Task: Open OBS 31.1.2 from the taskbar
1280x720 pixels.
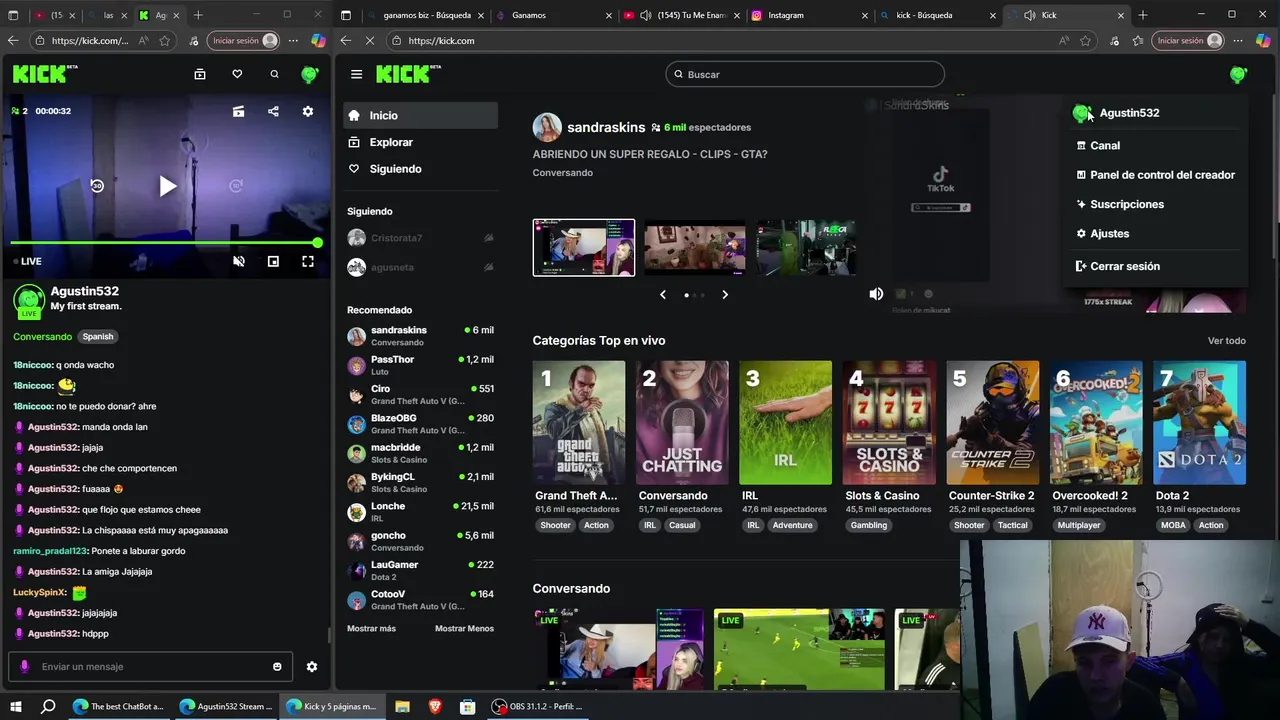Action: point(538,707)
